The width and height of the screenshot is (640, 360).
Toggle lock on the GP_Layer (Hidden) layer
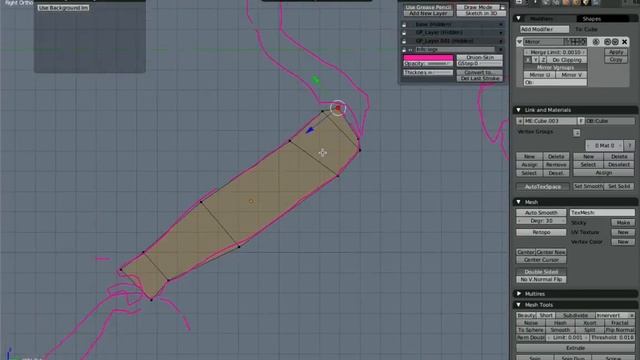[x=404, y=33]
